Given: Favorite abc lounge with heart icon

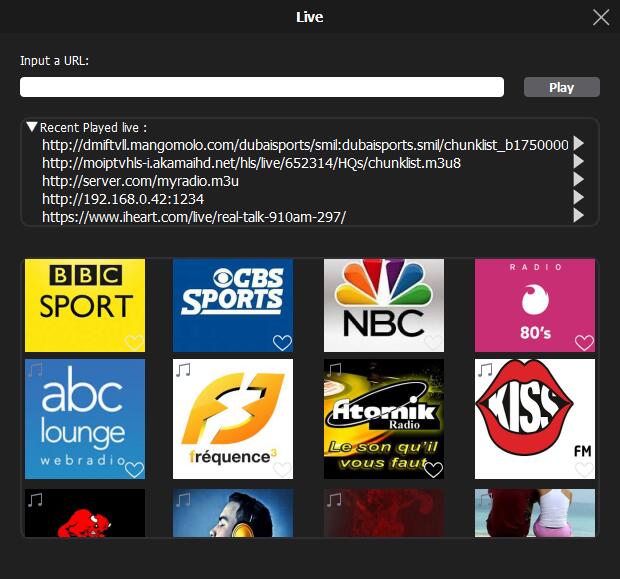Looking at the screenshot, I should [134, 470].
